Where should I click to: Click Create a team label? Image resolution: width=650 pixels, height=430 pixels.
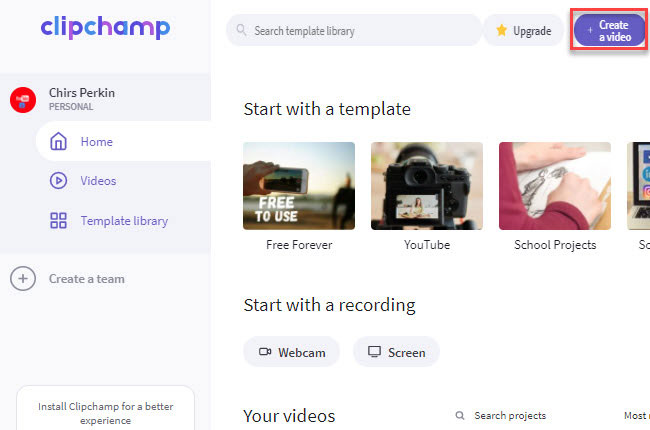coord(87,279)
